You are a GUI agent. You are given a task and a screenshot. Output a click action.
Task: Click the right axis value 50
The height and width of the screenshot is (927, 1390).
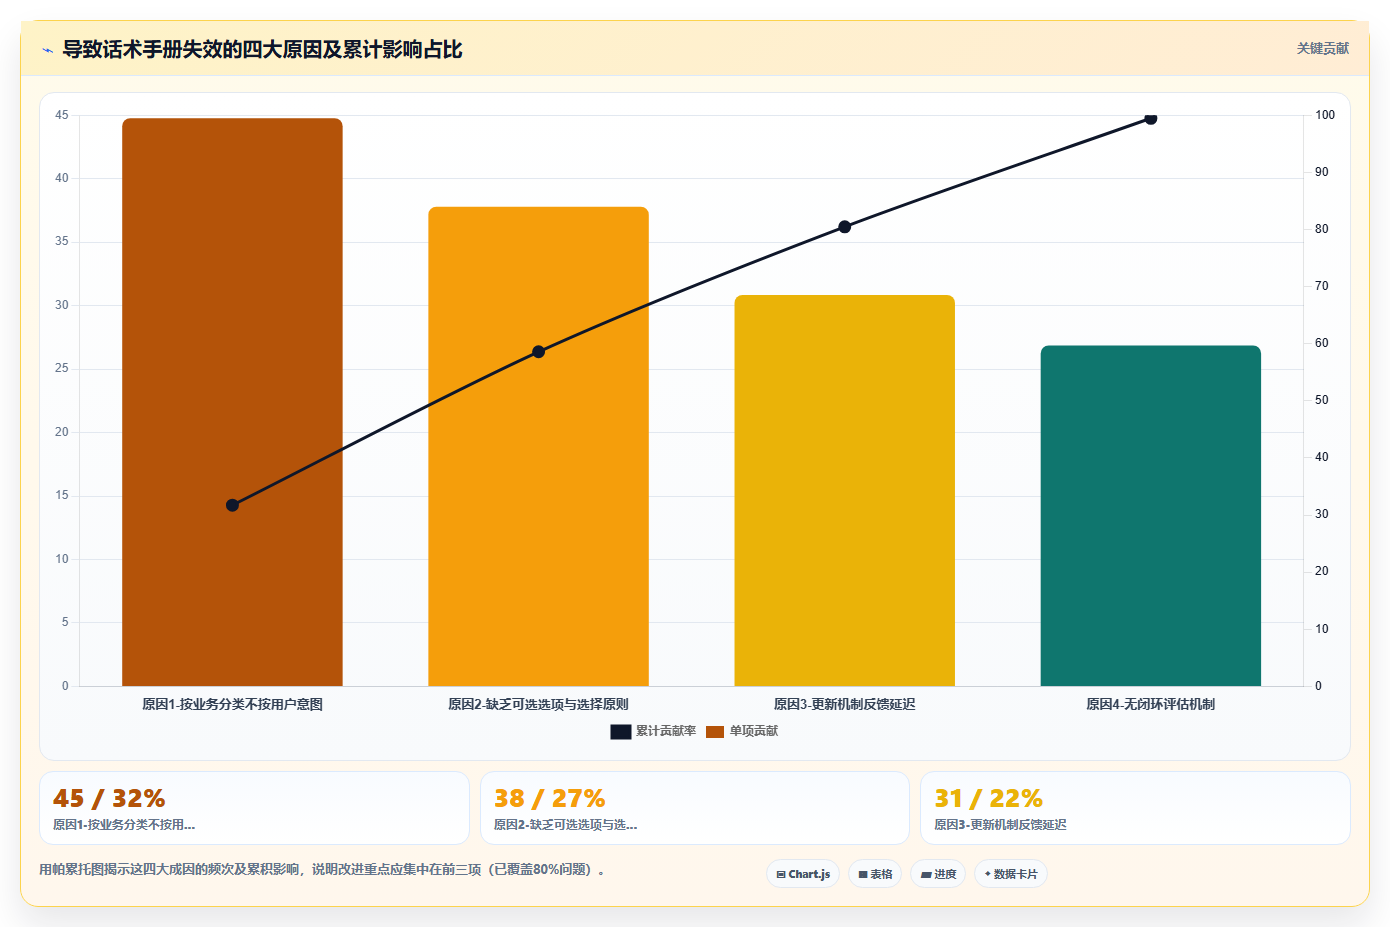[1322, 400]
